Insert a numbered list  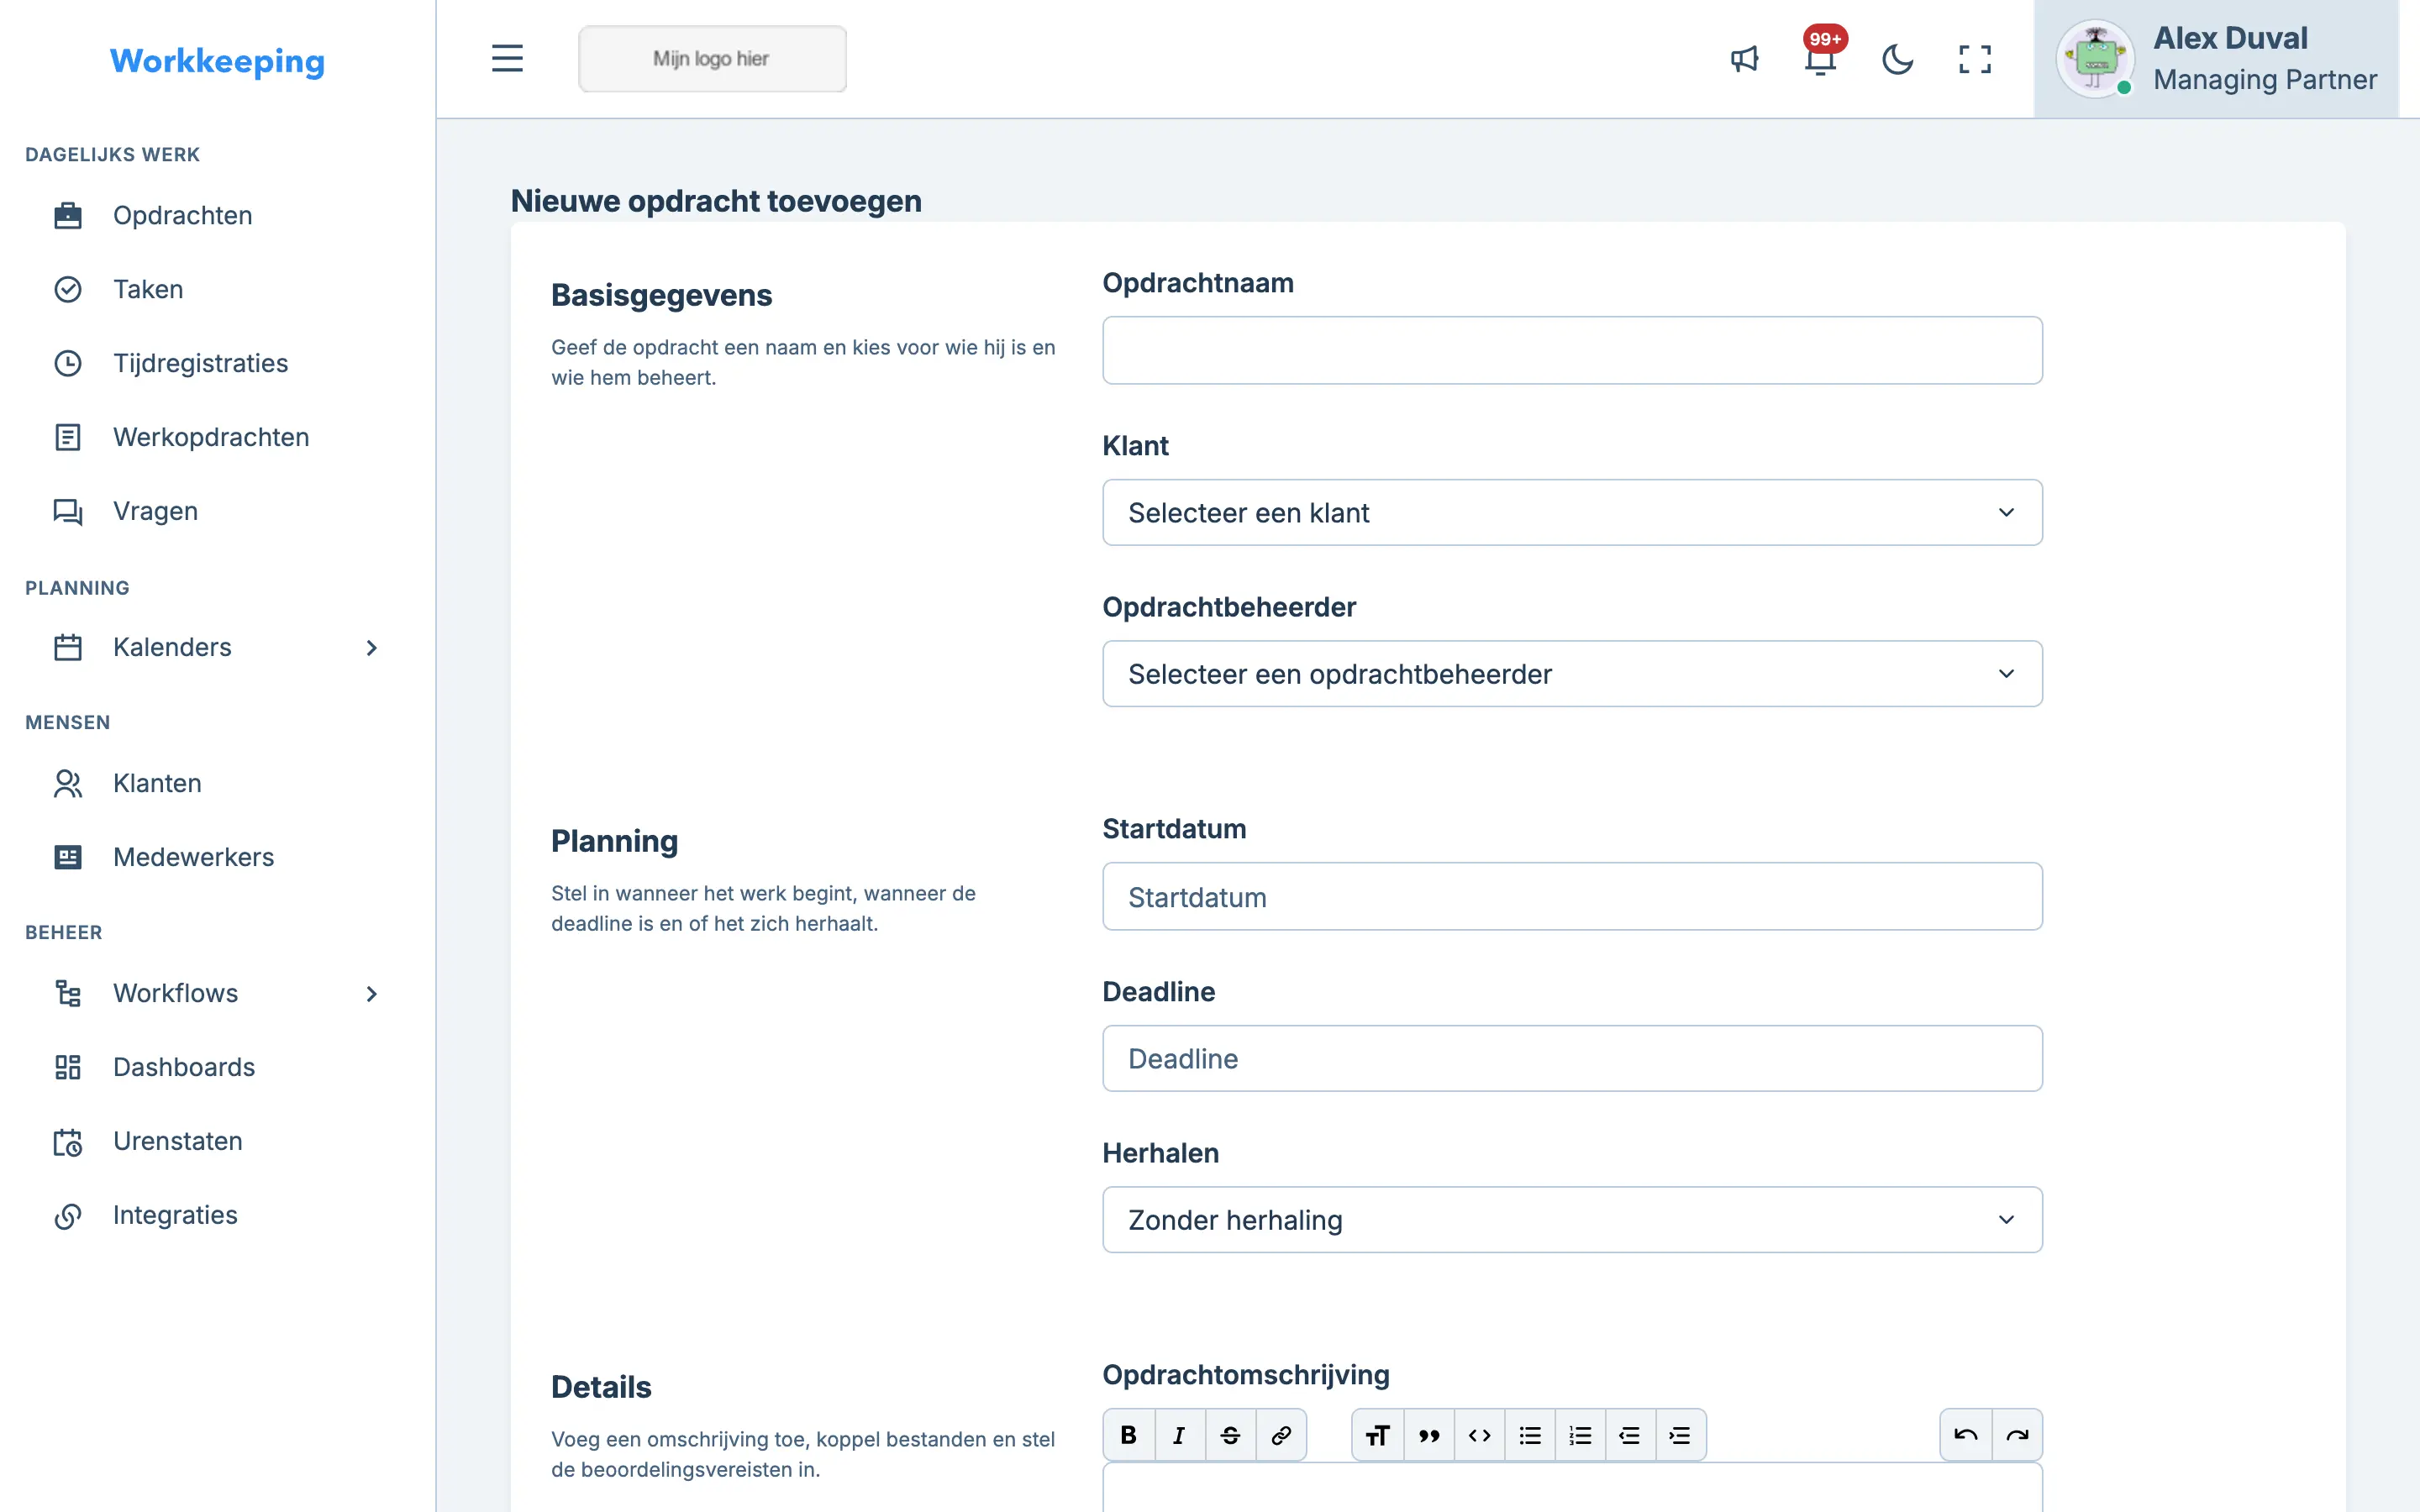[1580, 1435]
